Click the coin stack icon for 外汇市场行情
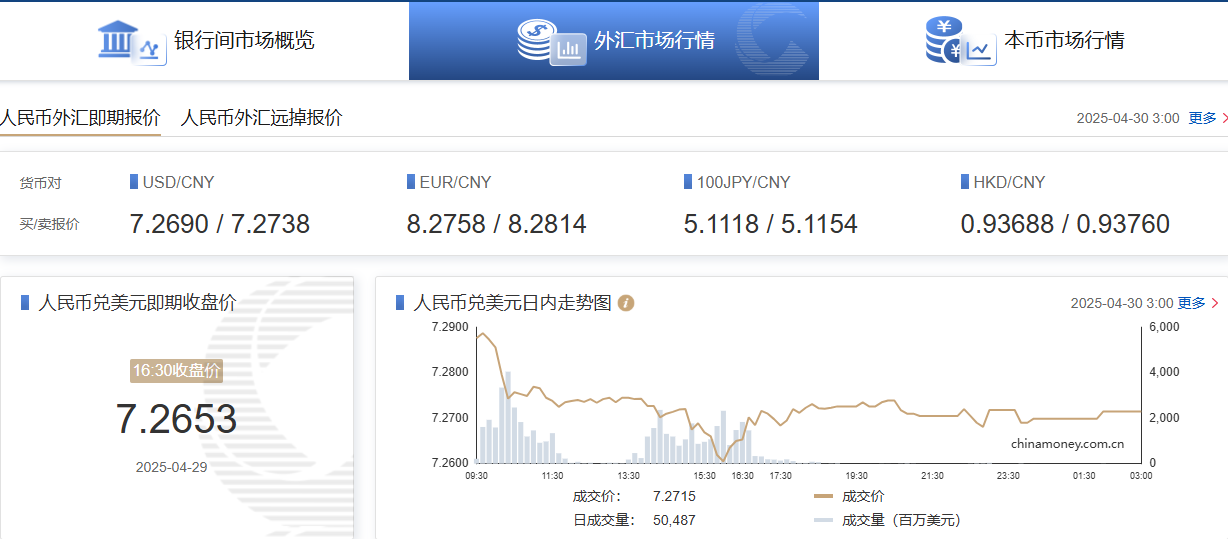This screenshot has width=1228, height=539. point(551,41)
